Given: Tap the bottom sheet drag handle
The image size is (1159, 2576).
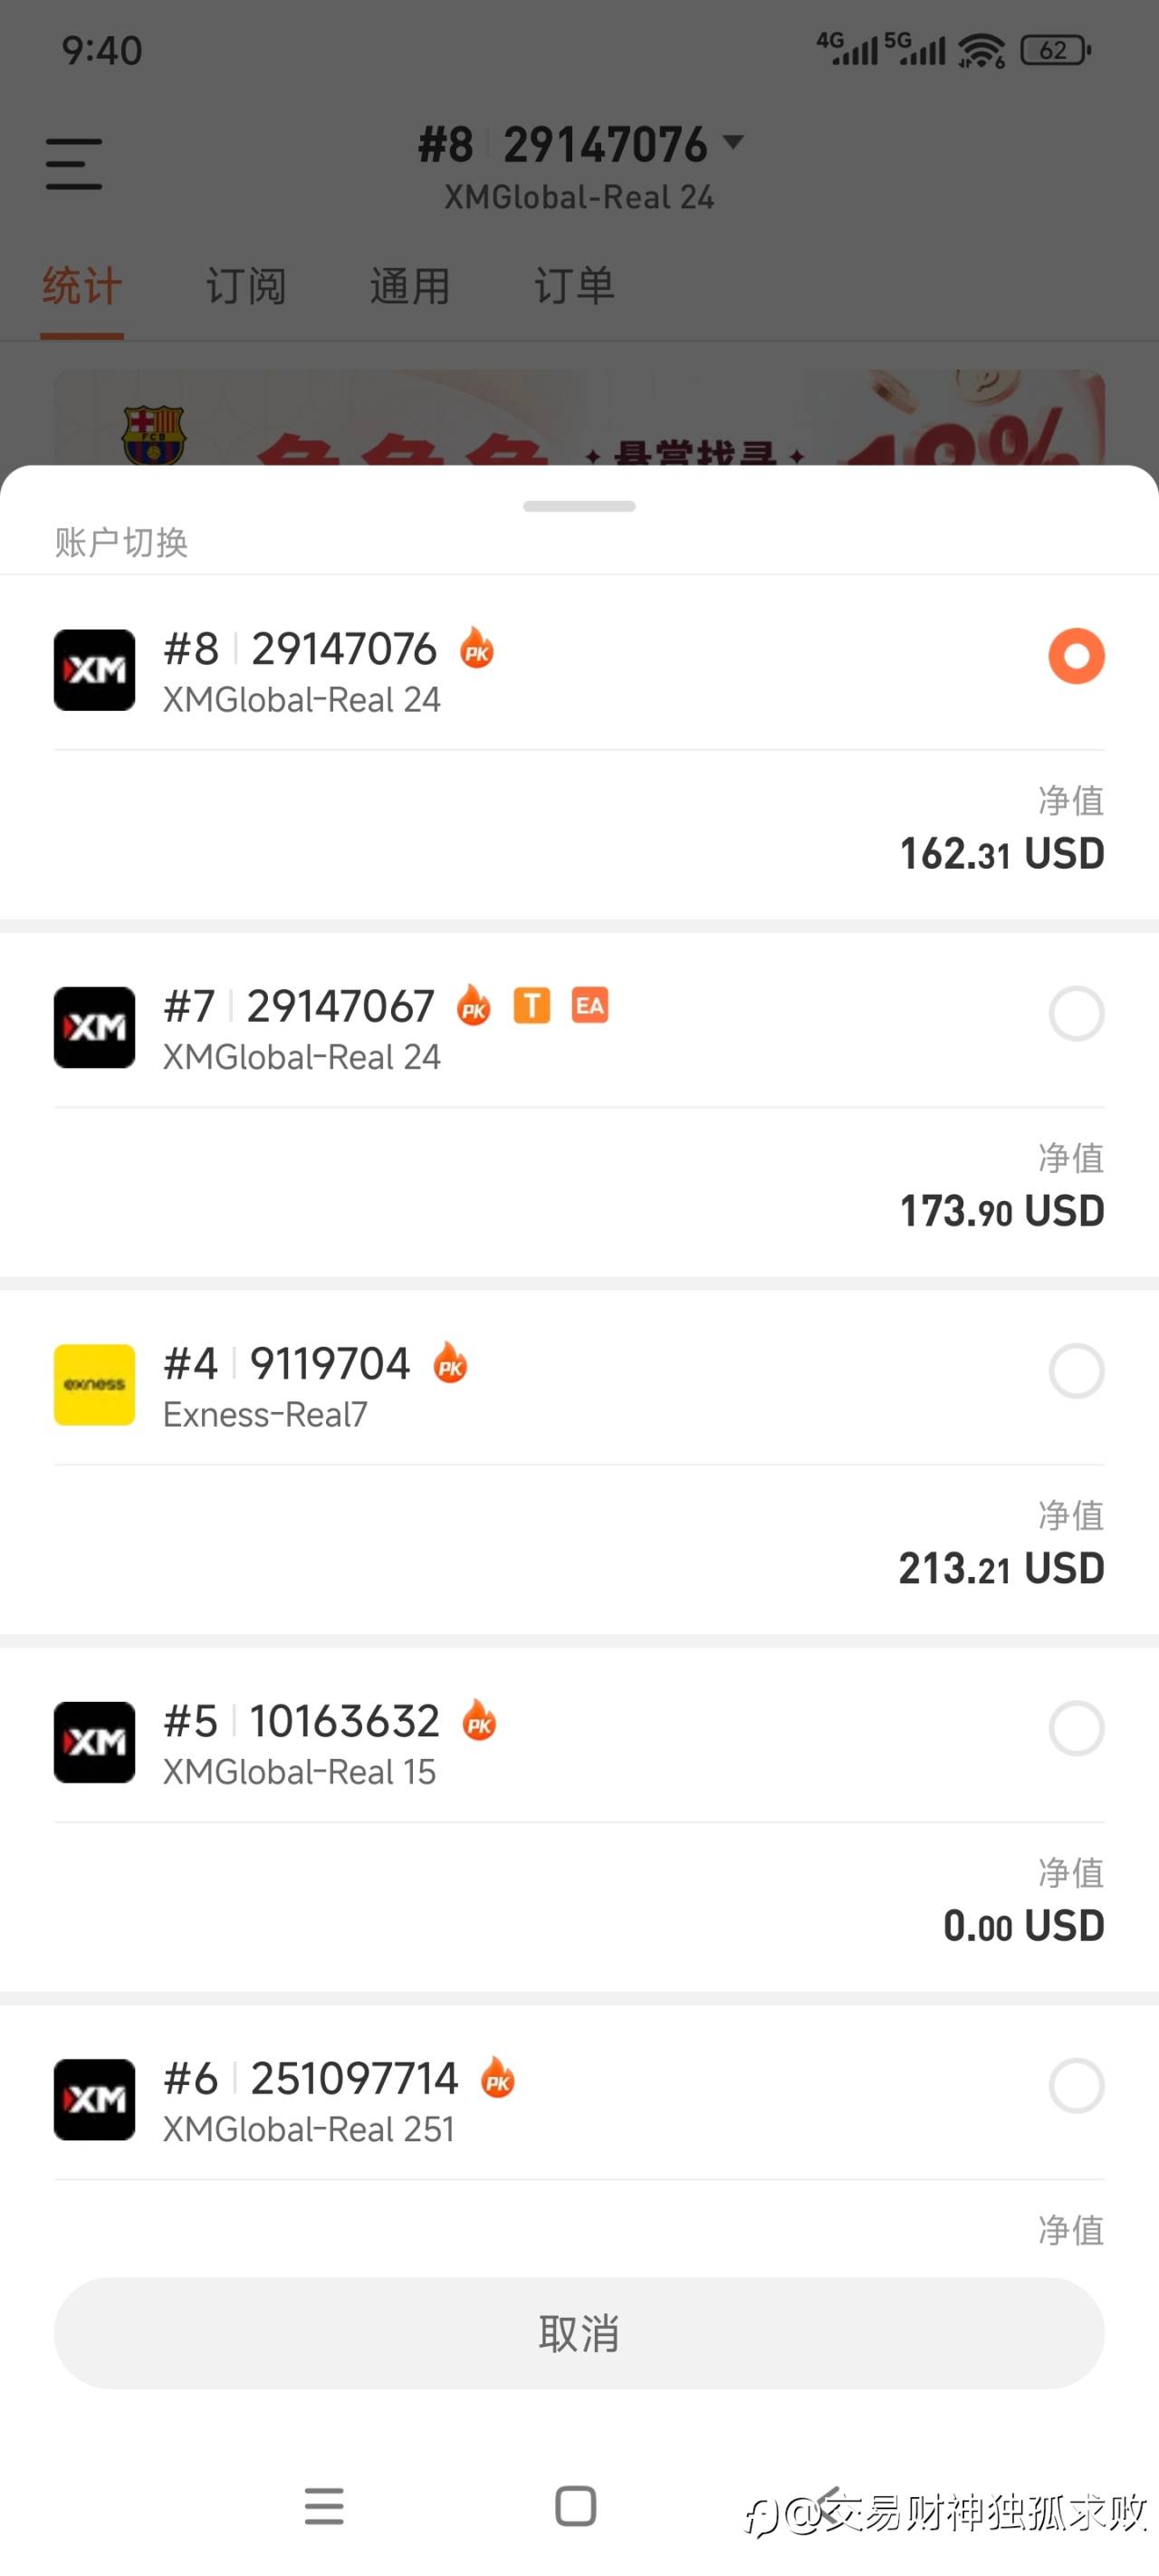Looking at the screenshot, I should pyautogui.click(x=579, y=506).
